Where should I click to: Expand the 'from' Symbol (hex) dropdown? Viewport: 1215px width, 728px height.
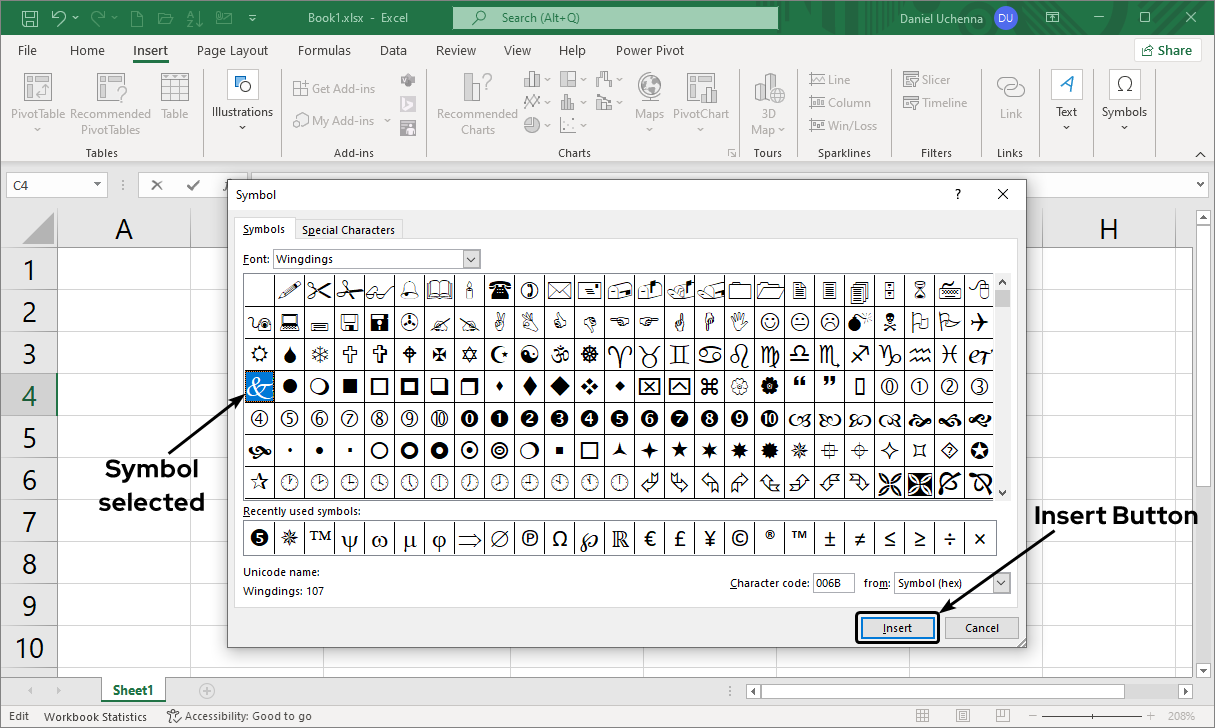click(x=1001, y=583)
